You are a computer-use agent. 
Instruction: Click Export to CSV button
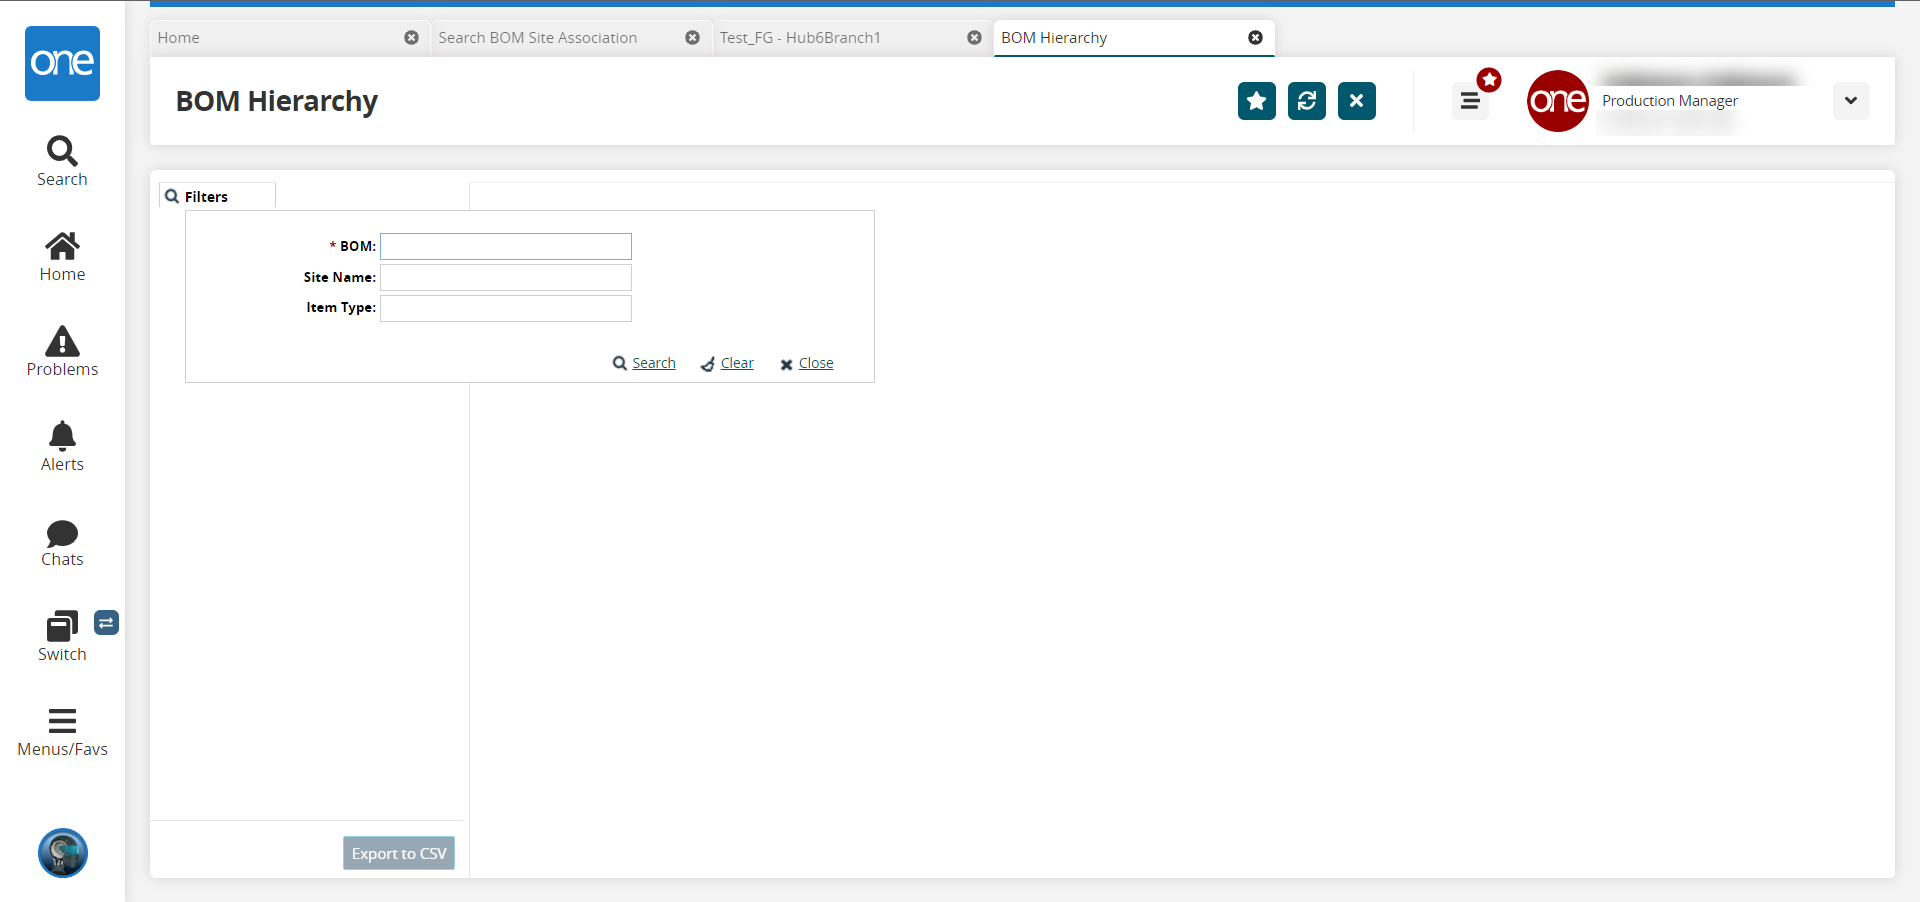click(399, 853)
